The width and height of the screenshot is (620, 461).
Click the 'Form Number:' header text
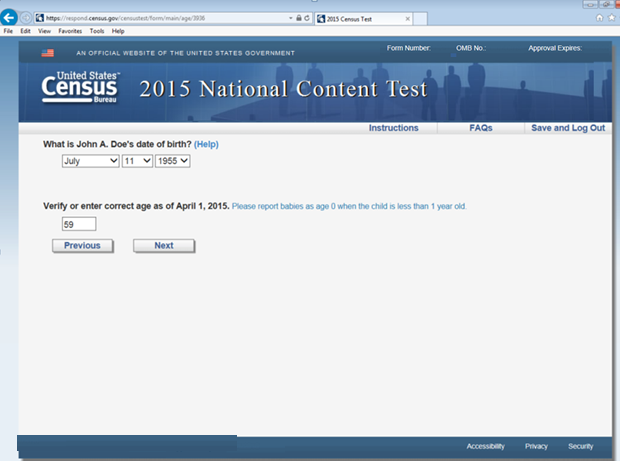(408, 48)
